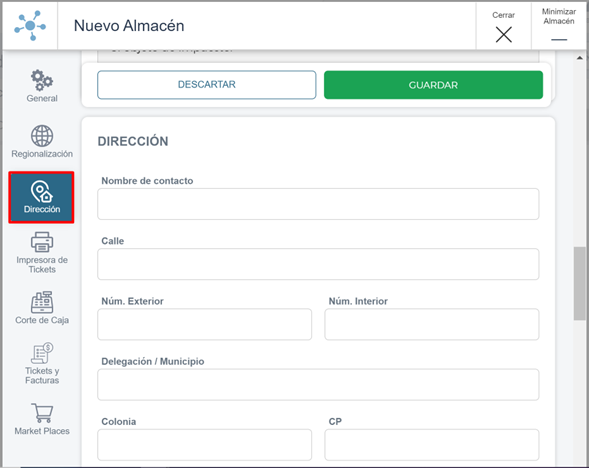Click the Nuevo Almacén title text
This screenshot has width=589, height=468.
pos(129,26)
